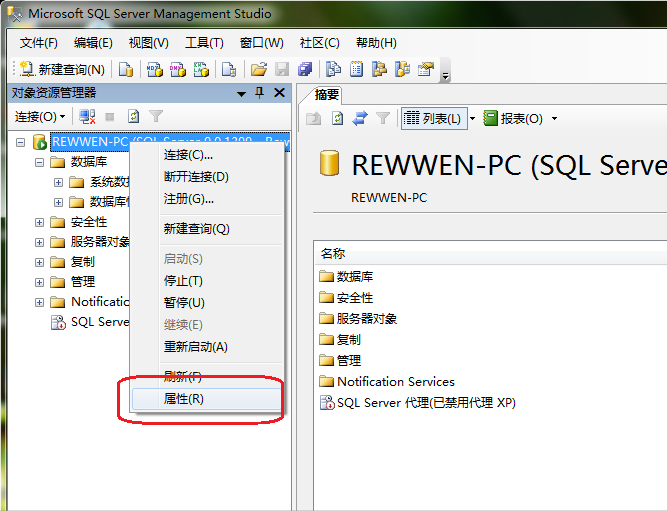Select the 列表(L) view button
Image resolution: width=667 pixels, height=511 pixels.
click(434, 118)
